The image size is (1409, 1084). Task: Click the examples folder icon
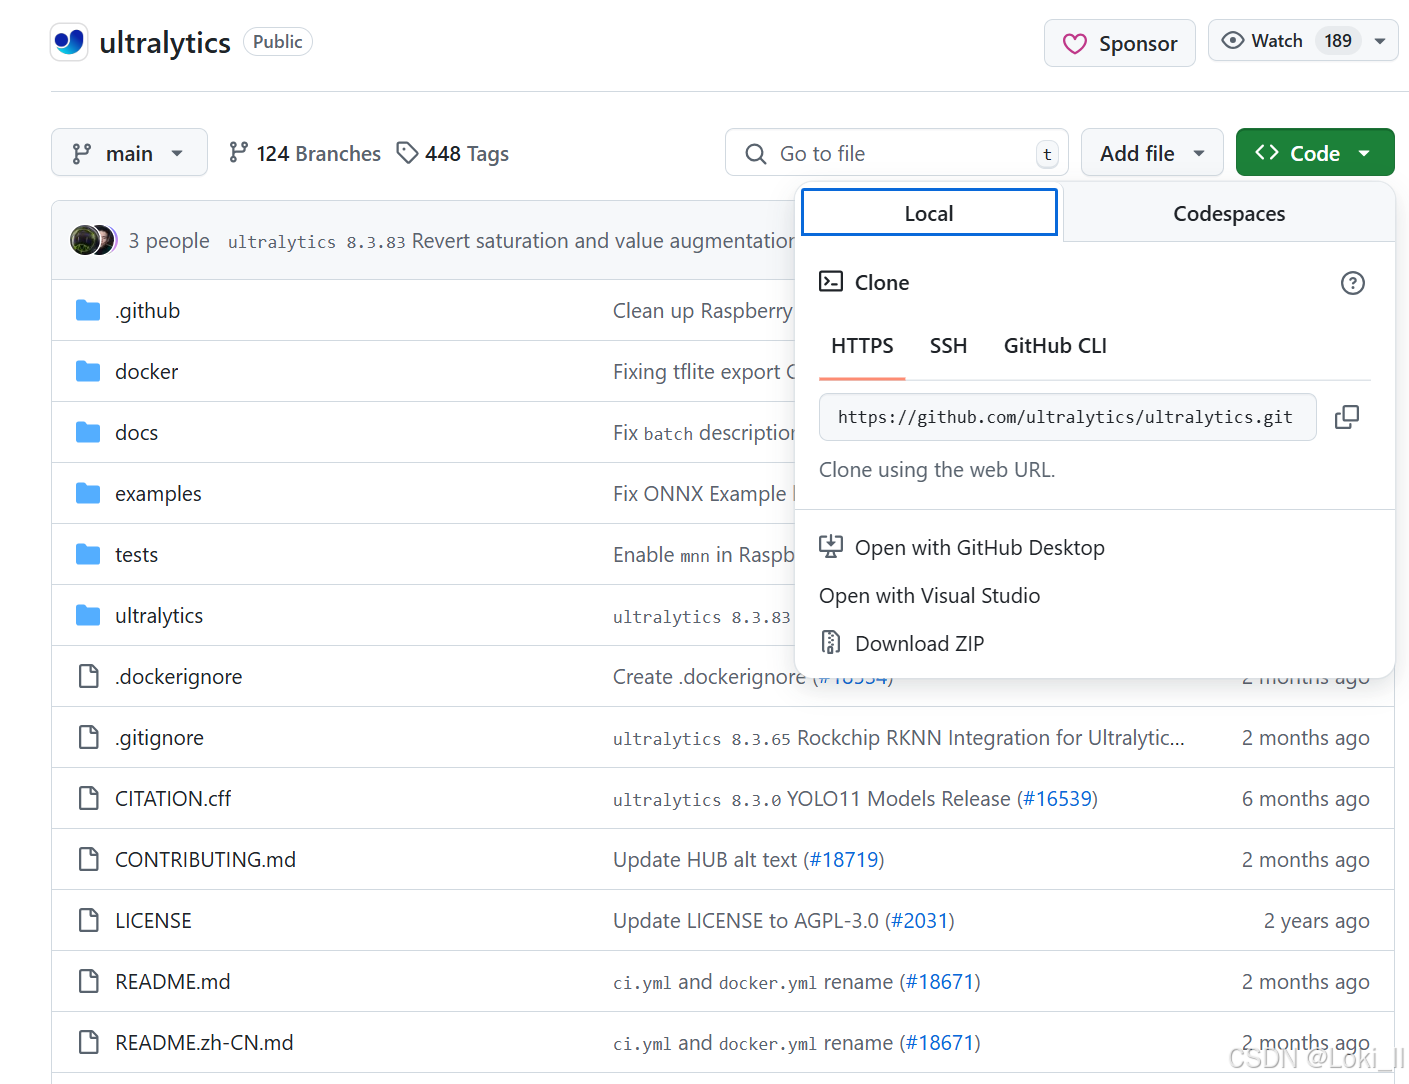[x=88, y=493]
